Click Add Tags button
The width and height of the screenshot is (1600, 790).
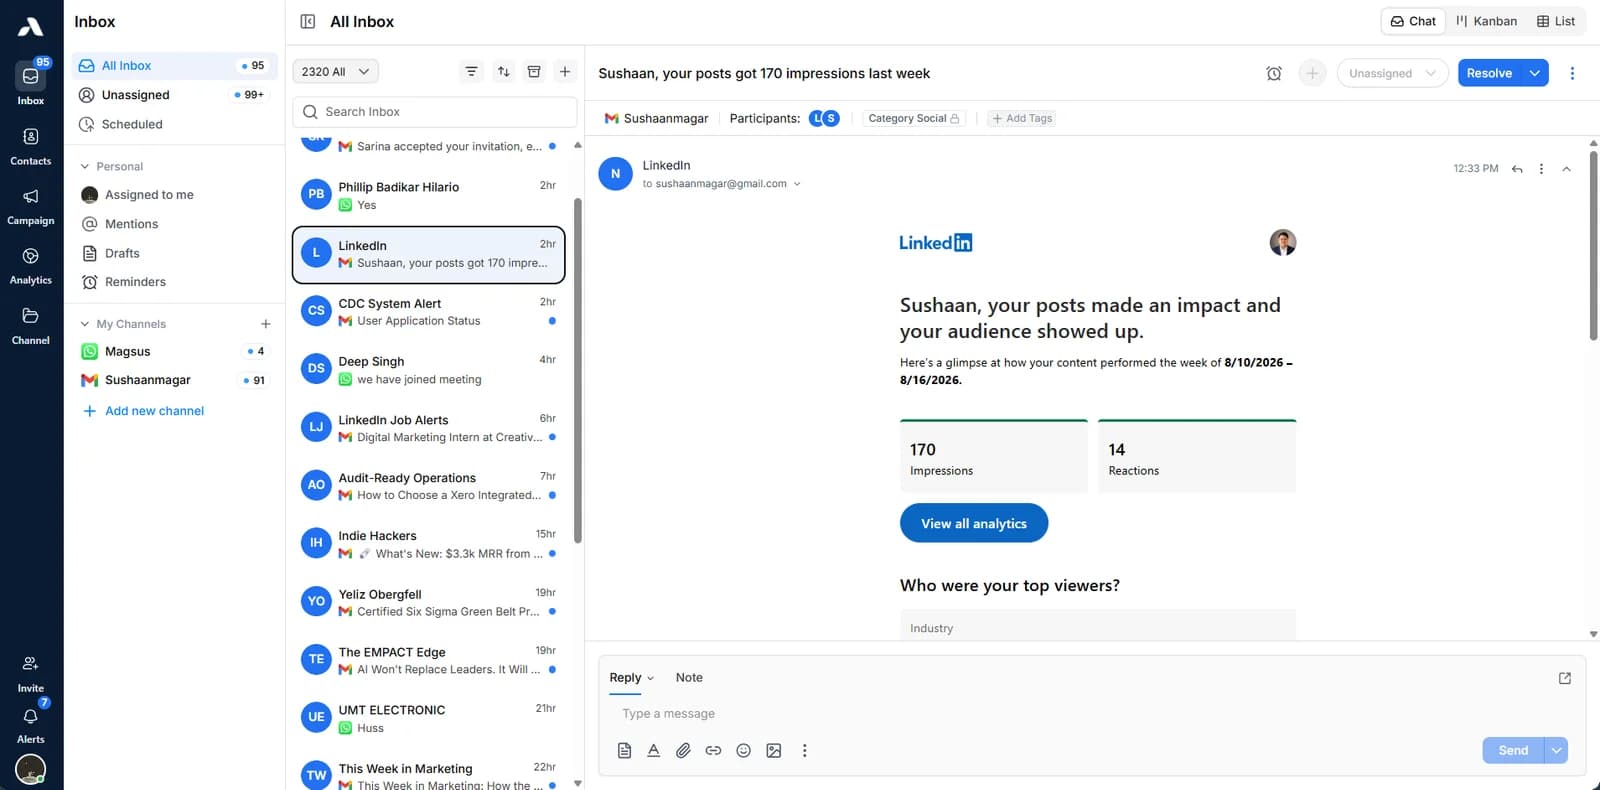point(1022,118)
